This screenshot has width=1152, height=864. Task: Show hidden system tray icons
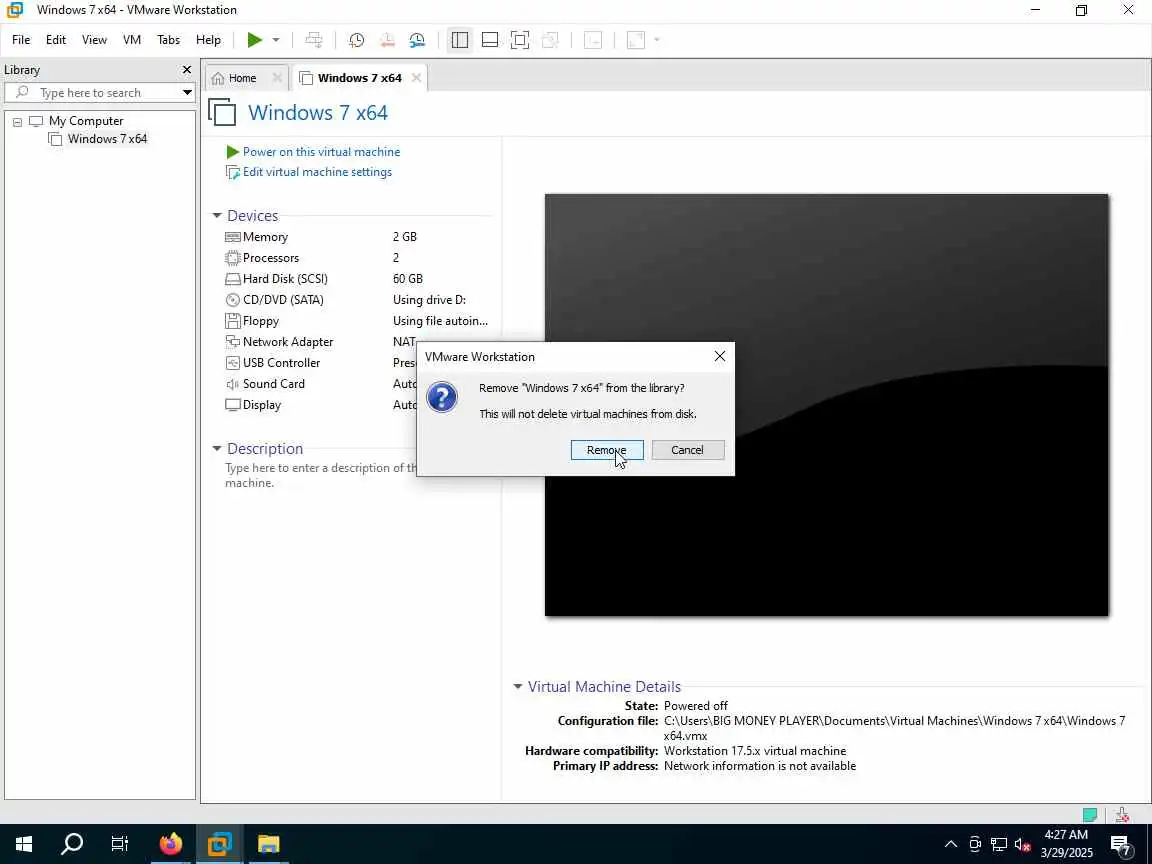pyautogui.click(x=951, y=844)
